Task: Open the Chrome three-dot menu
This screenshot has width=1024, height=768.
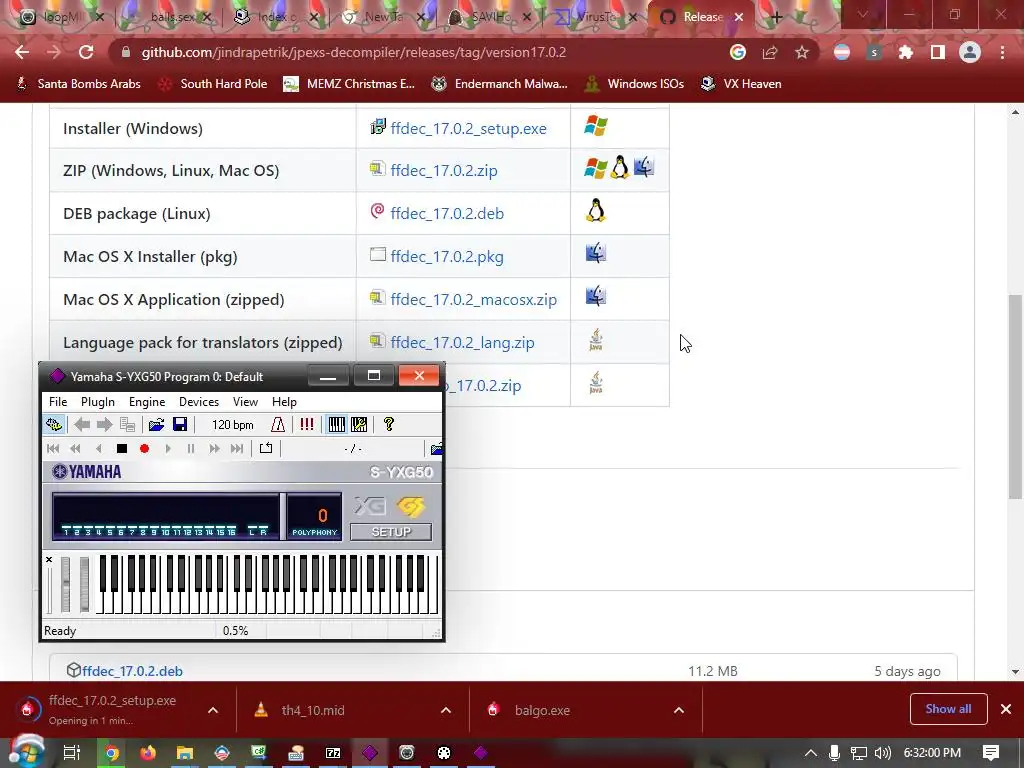Action: (x=1002, y=52)
